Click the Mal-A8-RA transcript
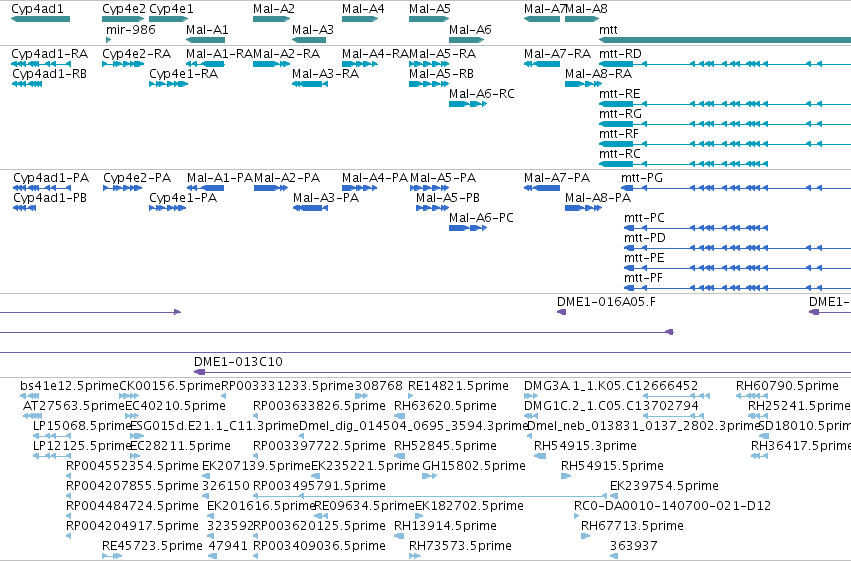 [583, 84]
